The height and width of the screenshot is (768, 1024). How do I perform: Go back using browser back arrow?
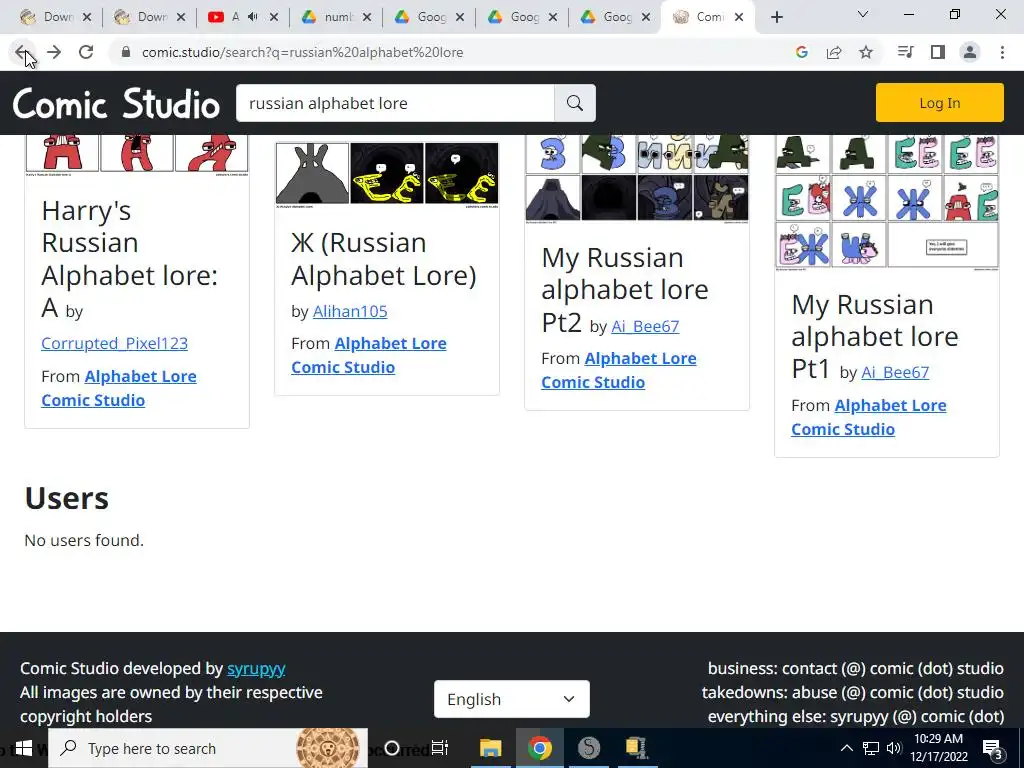tap(22, 52)
